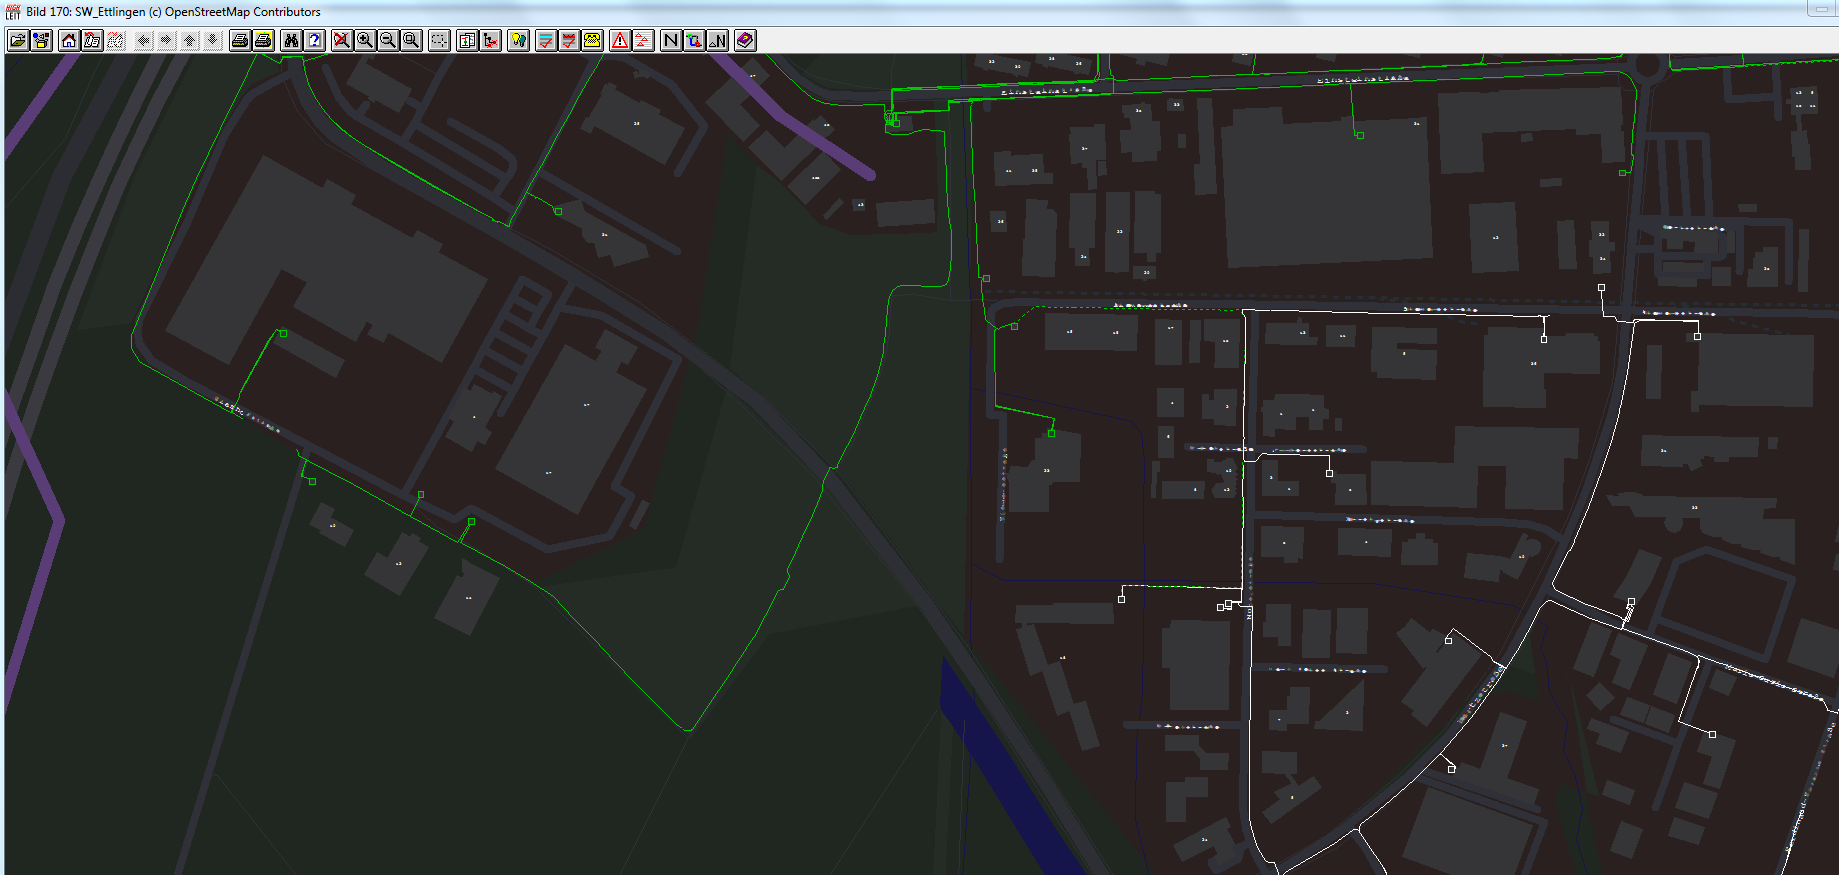Click the N with small triangle icon
This screenshot has height=875, width=1839.
point(717,40)
